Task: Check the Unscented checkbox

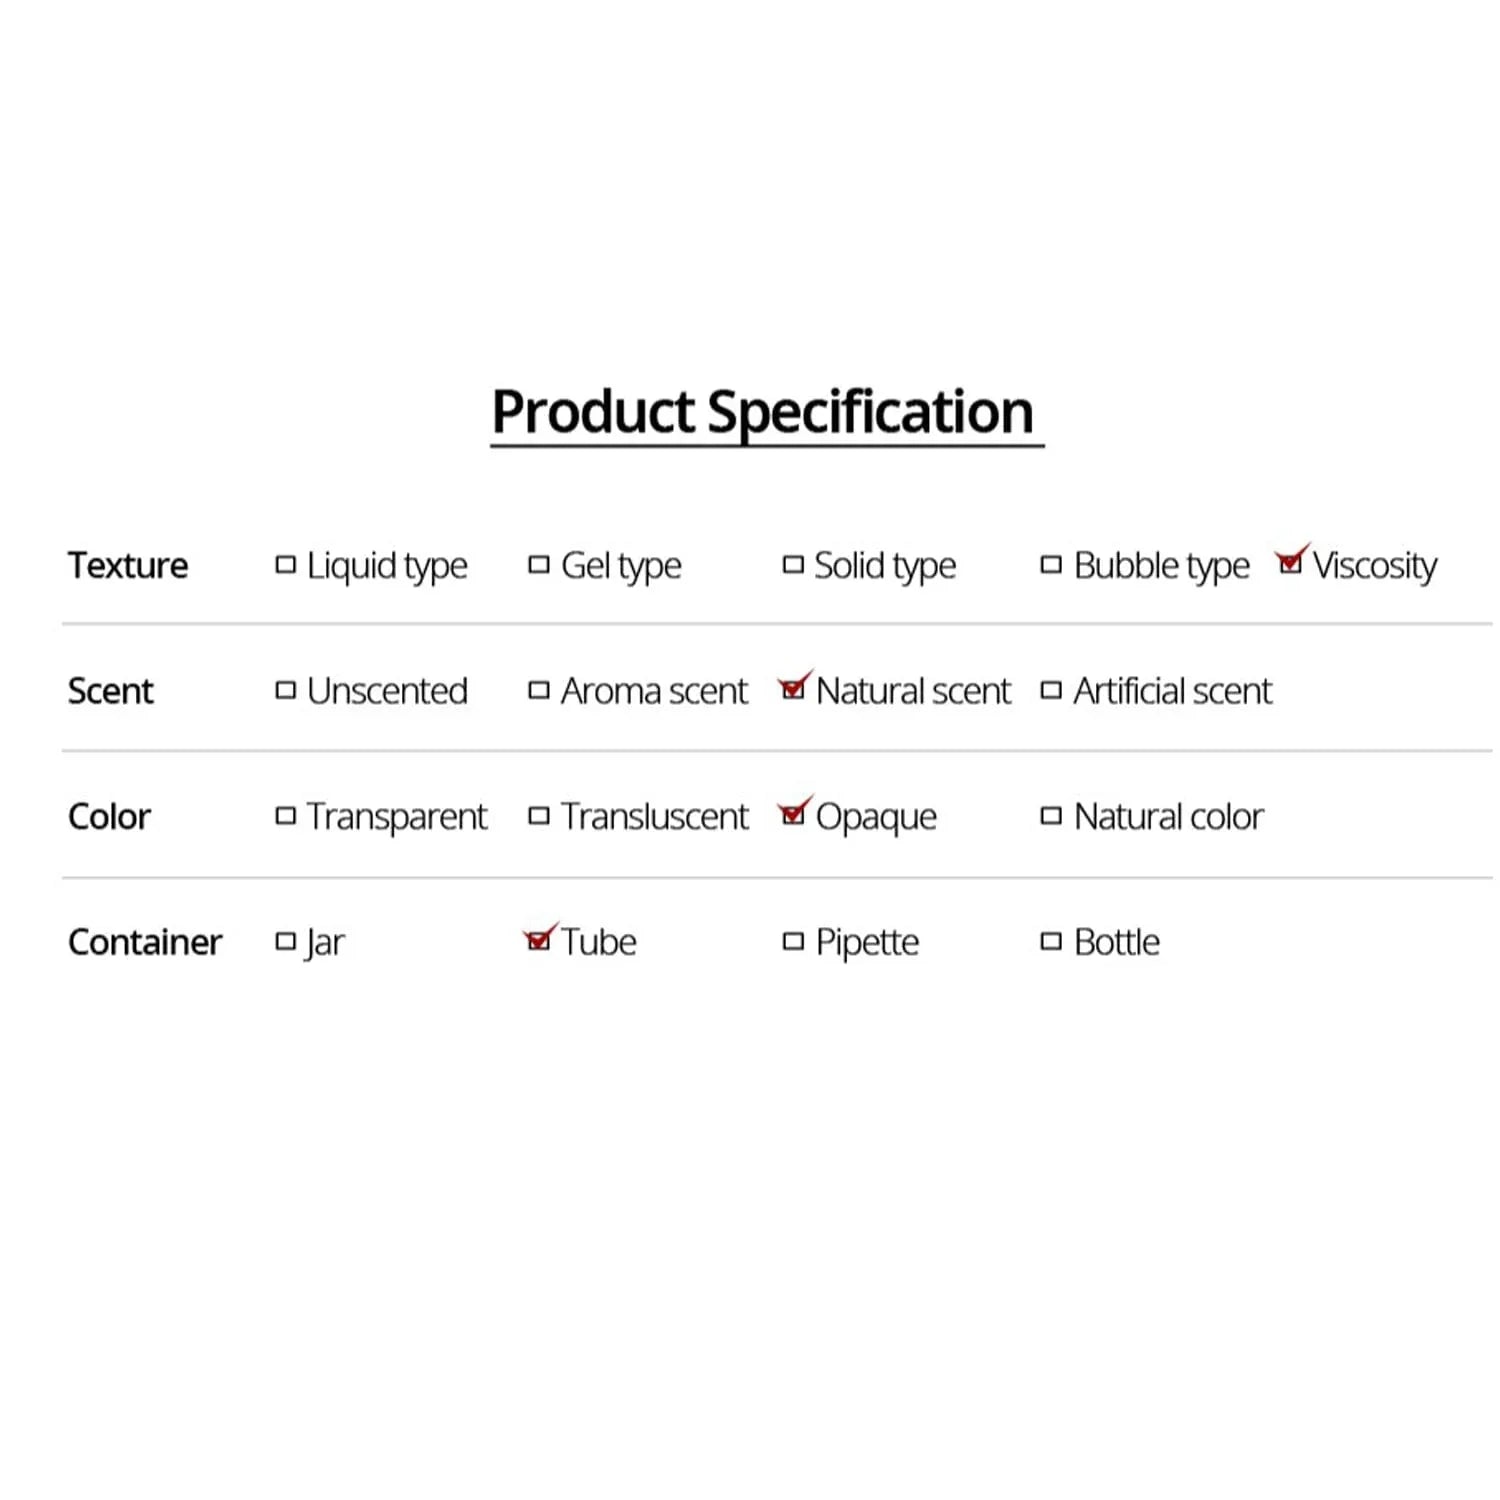Action: 286,690
